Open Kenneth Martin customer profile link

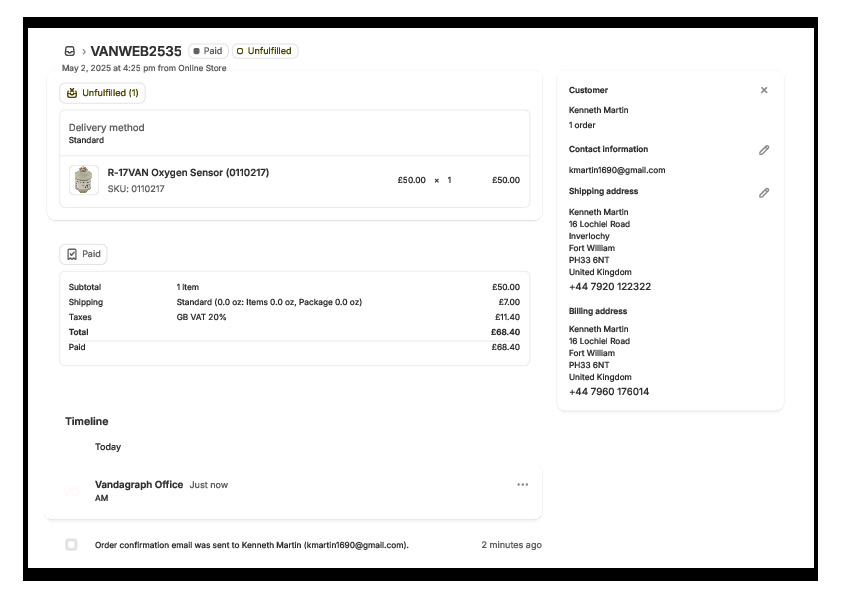coord(599,110)
